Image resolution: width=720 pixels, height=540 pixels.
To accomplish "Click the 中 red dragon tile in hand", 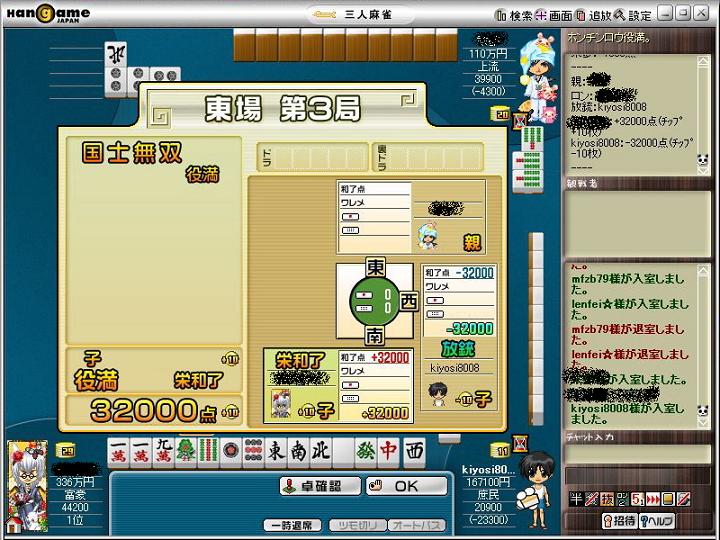I will coord(388,451).
